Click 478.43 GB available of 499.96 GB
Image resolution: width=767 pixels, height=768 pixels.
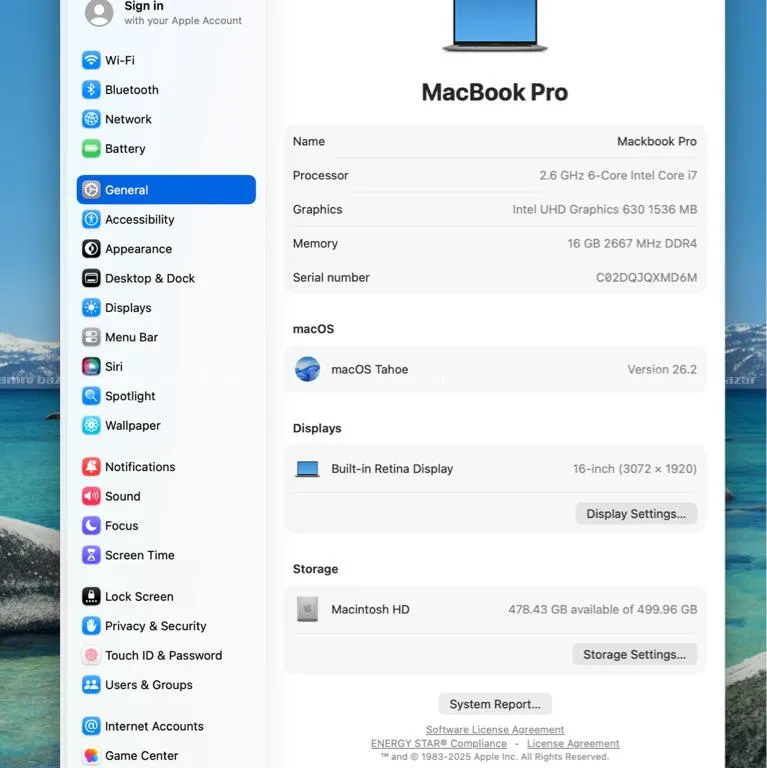tap(603, 609)
